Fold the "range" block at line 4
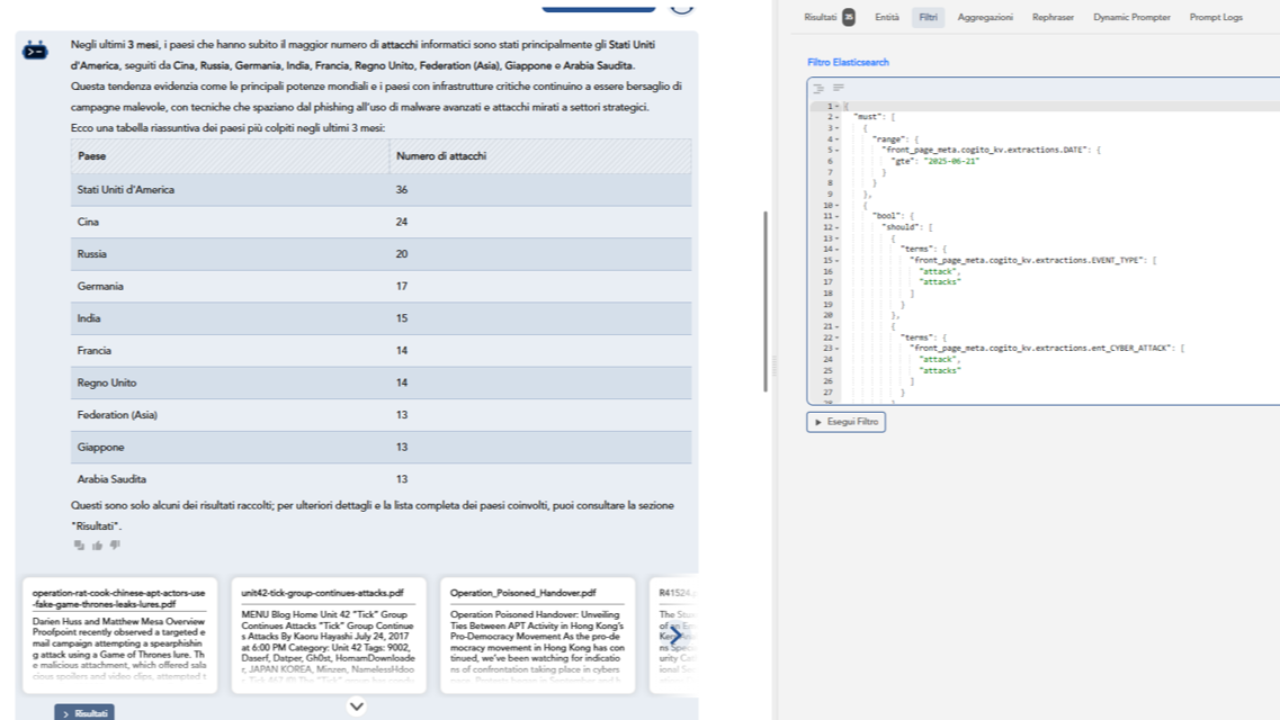 (838, 139)
